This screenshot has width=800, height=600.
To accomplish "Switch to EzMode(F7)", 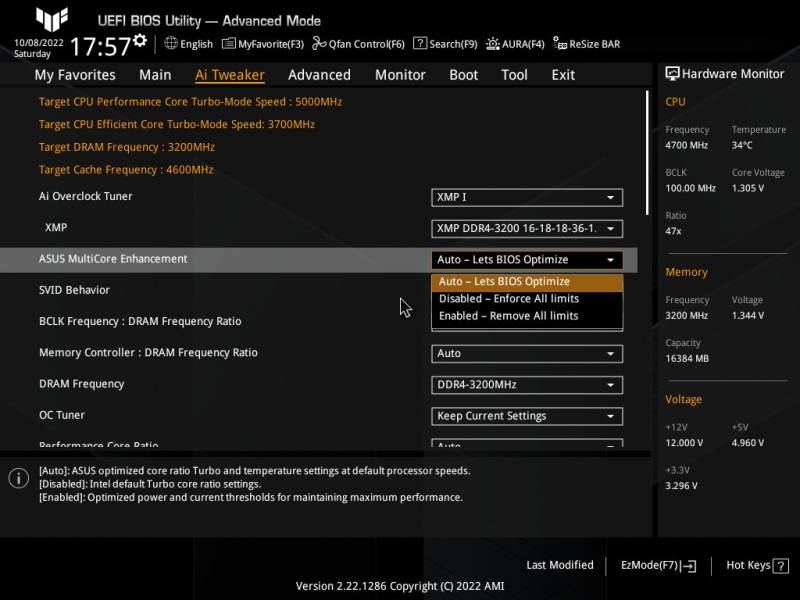I will [x=658, y=565].
